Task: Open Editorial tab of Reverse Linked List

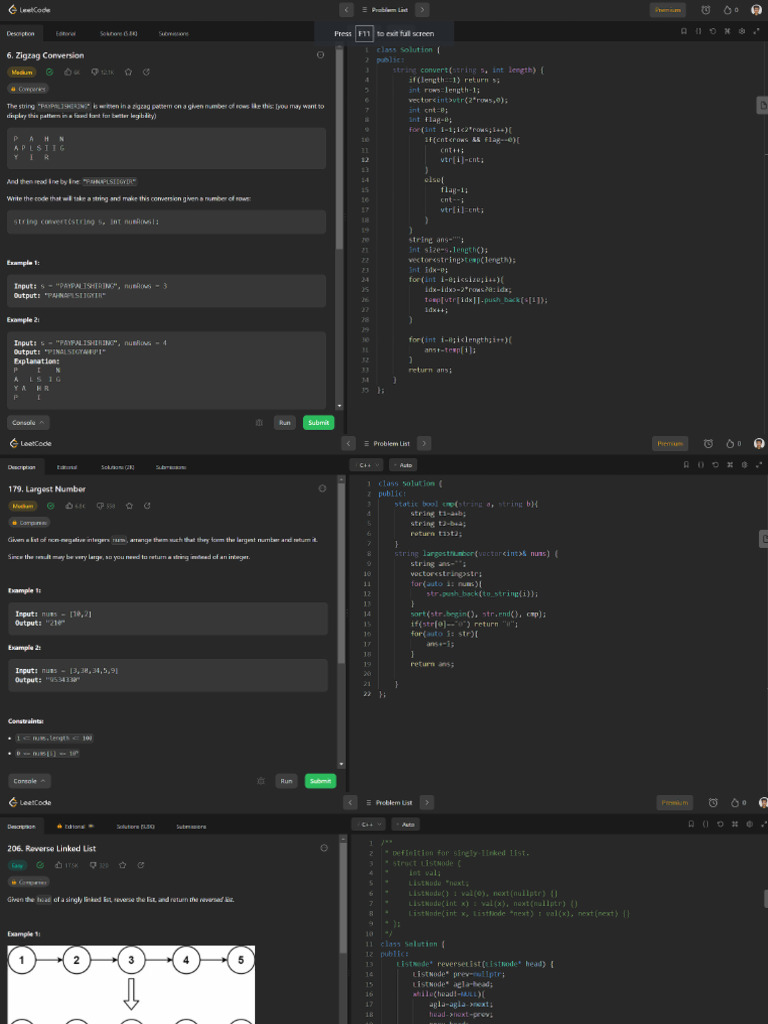Action: (76, 827)
